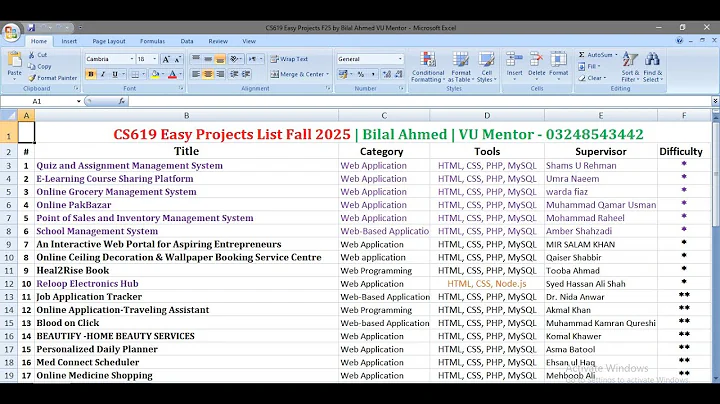
Task: Open text Orientation options
Action: click(236, 59)
